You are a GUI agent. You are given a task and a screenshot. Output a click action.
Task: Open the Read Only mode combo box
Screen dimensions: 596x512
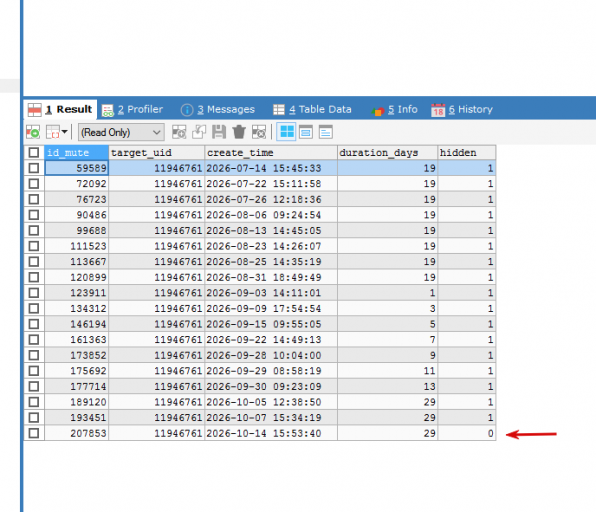click(x=121, y=132)
